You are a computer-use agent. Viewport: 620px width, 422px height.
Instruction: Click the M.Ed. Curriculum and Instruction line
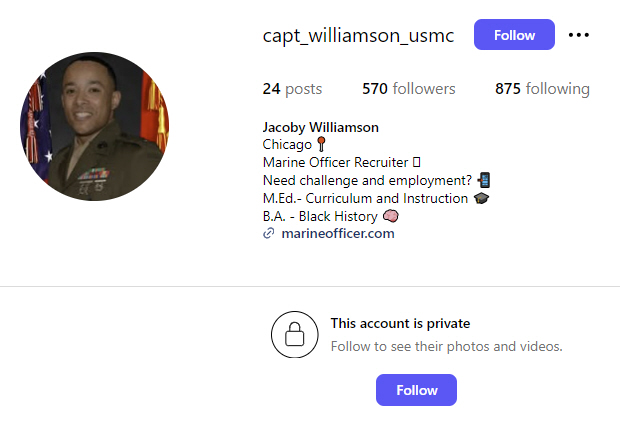[365, 198]
